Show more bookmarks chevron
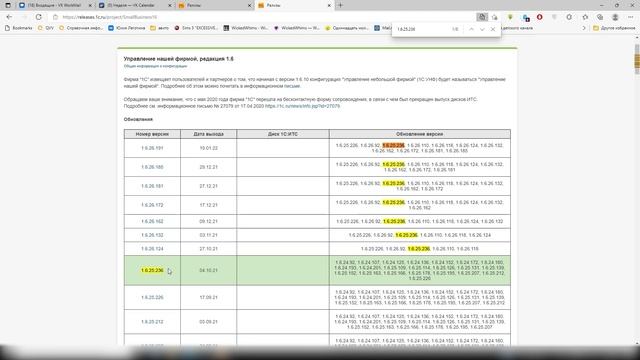This screenshot has width=640, height=360. pos(584,28)
